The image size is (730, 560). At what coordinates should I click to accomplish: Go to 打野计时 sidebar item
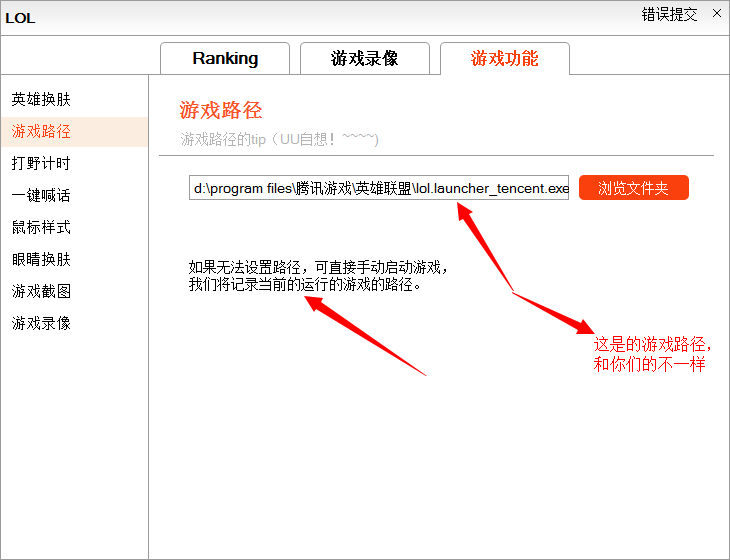click(41, 164)
